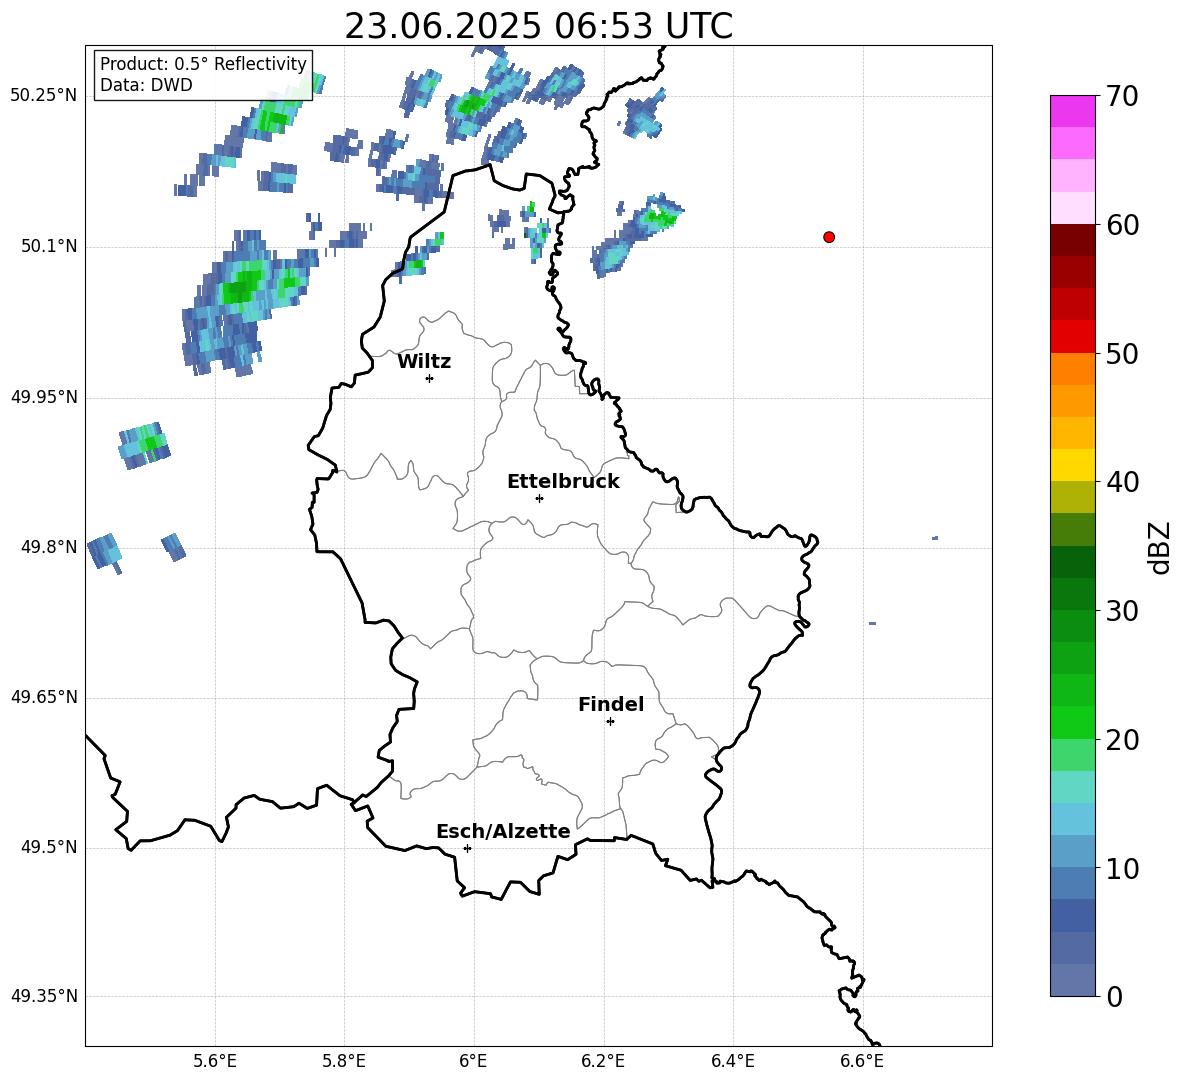
Task: Click the colorbar tick value 30
Action: pyautogui.click(x=1122, y=611)
